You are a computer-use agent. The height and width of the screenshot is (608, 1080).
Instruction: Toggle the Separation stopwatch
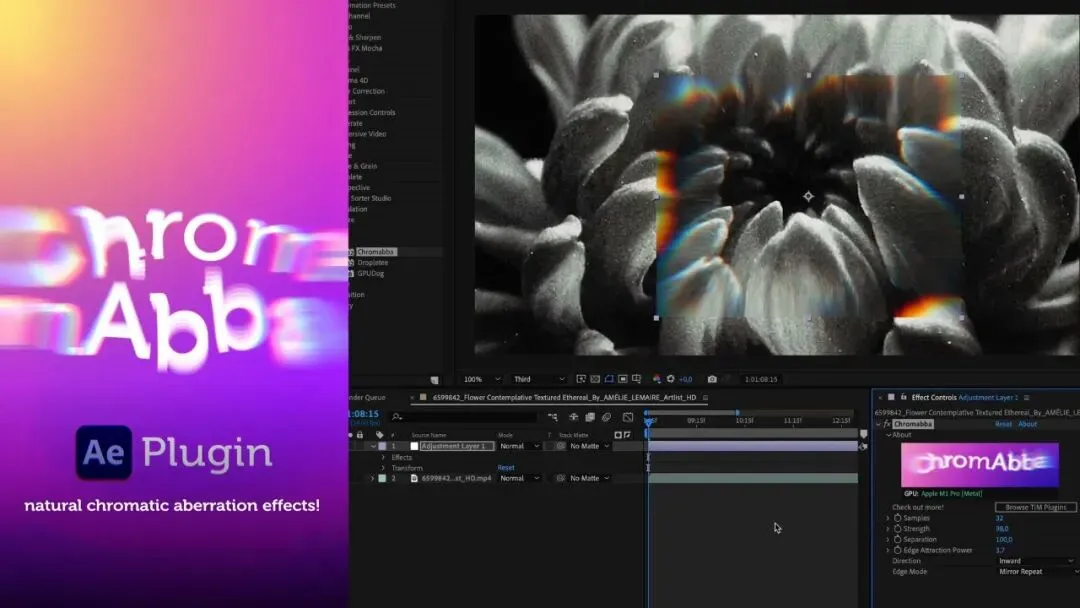click(x=897, y=539)
